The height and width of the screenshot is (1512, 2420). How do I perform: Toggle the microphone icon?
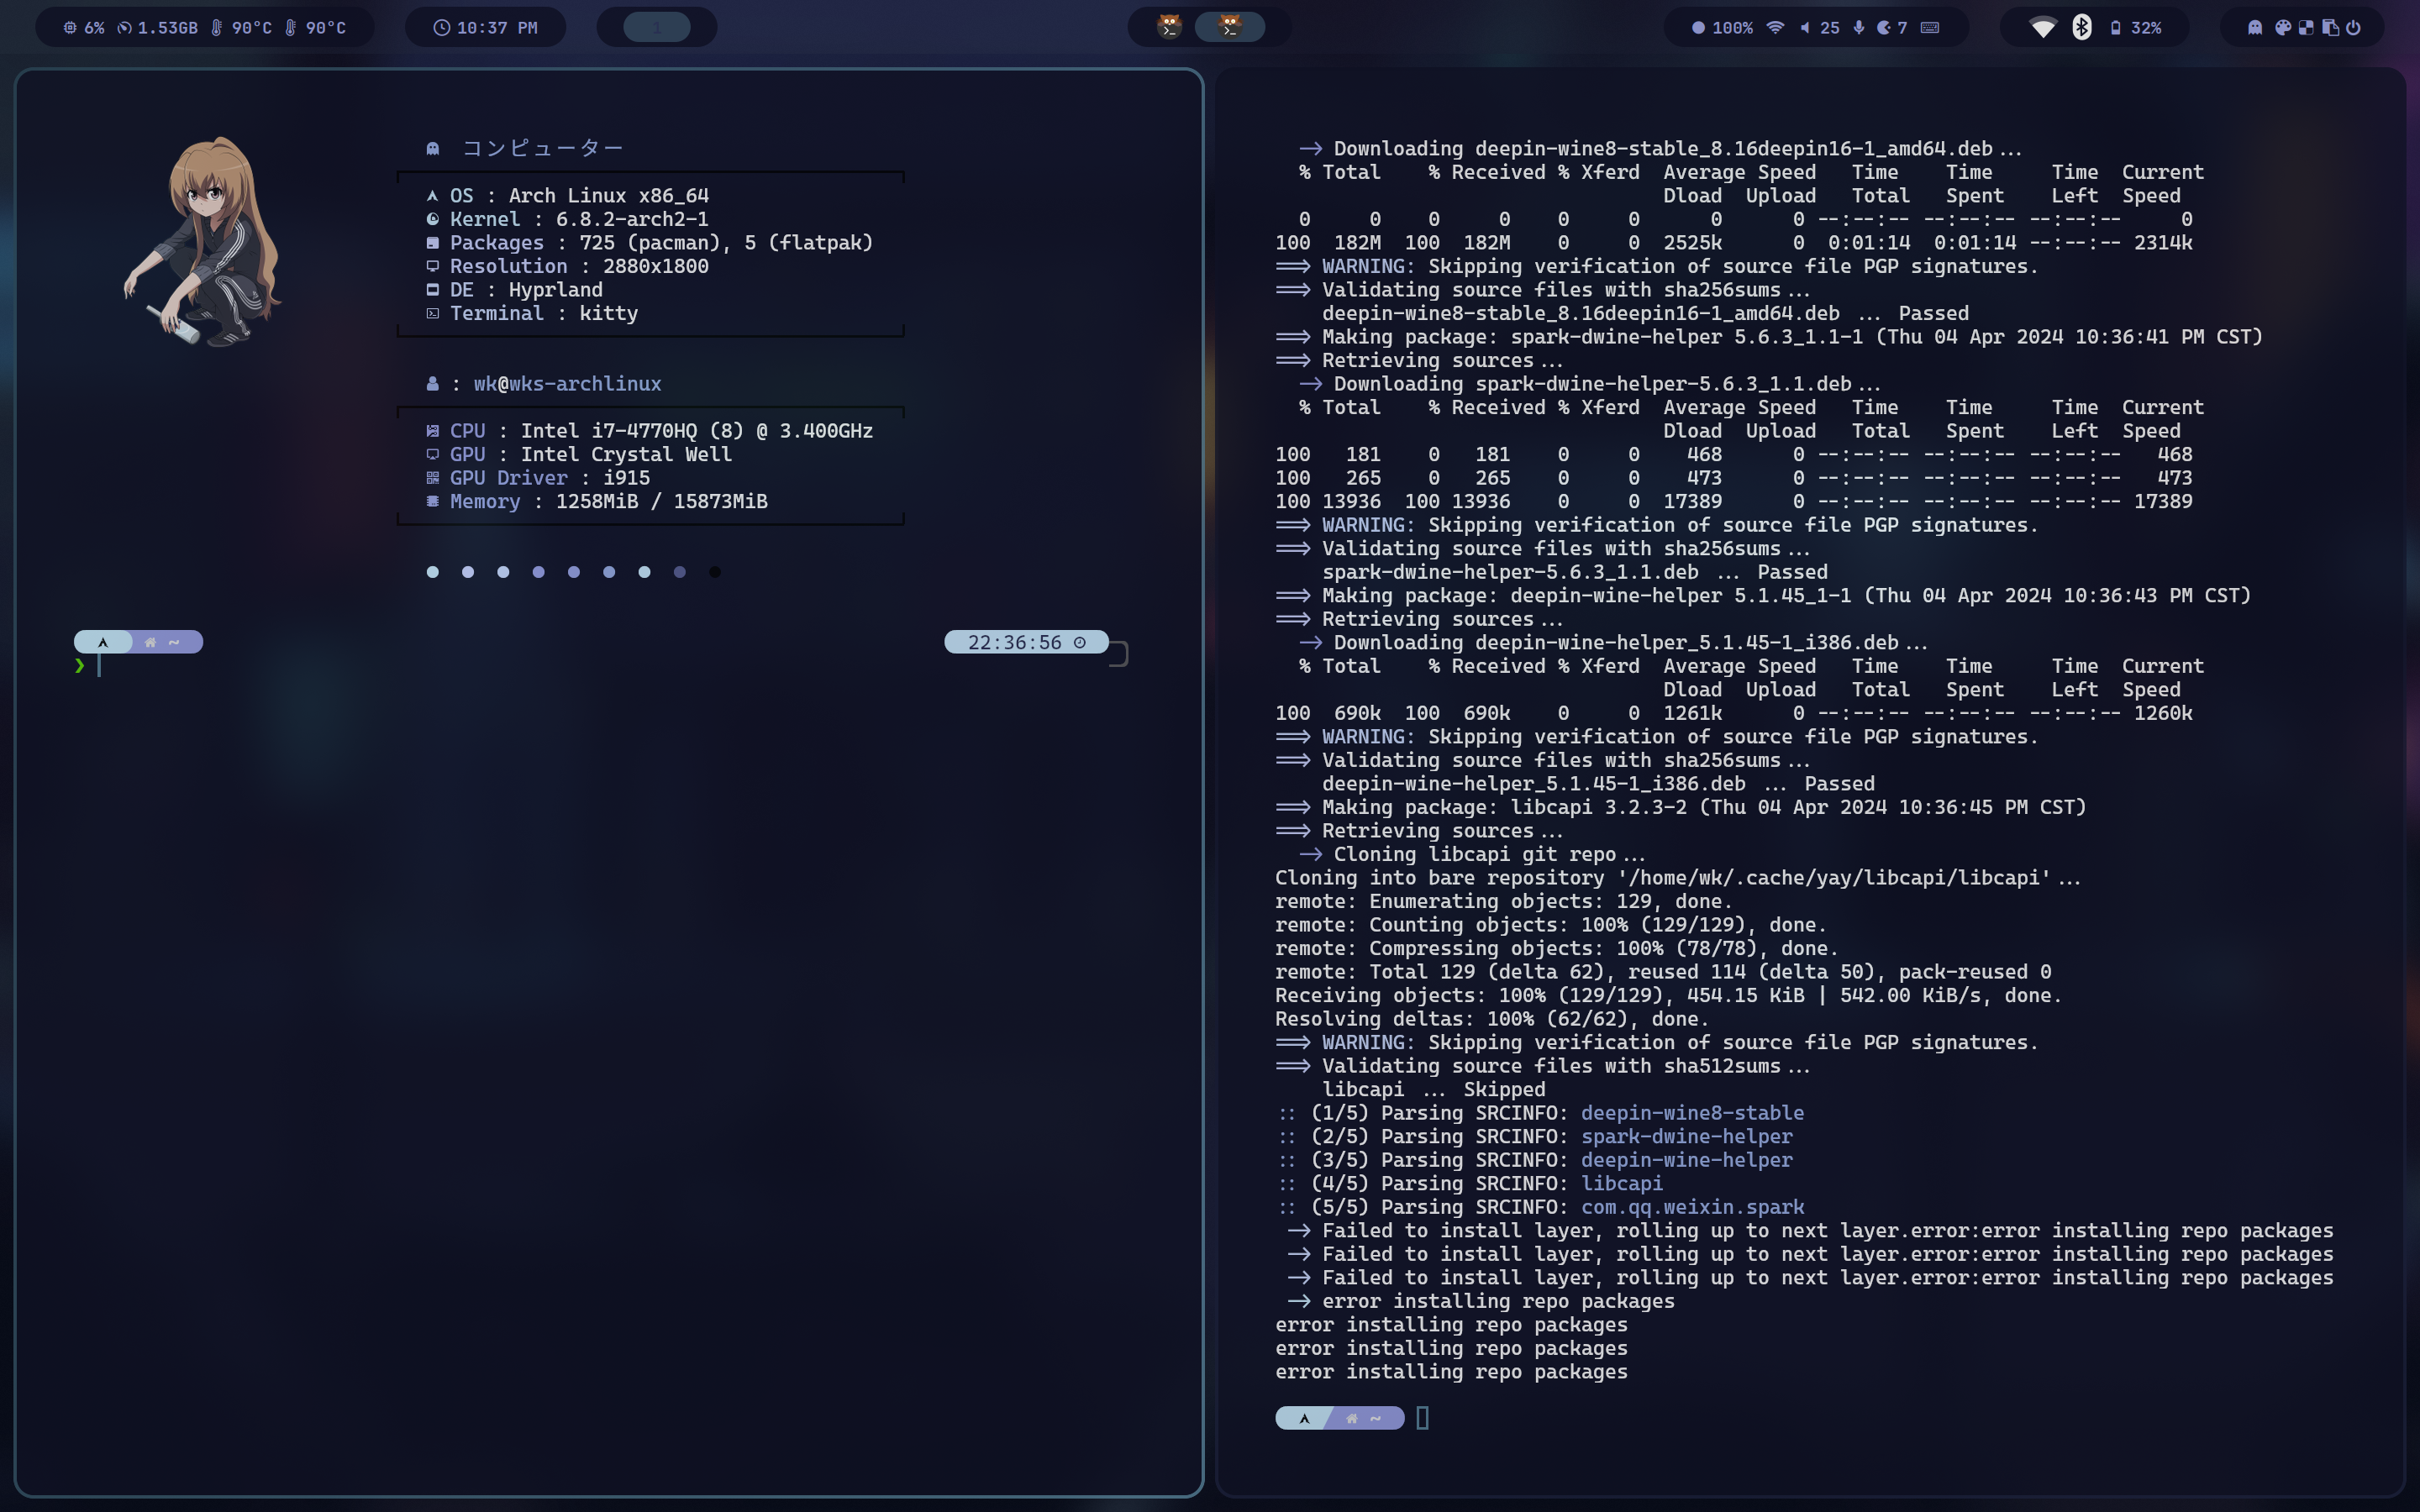click(1858, 28)
